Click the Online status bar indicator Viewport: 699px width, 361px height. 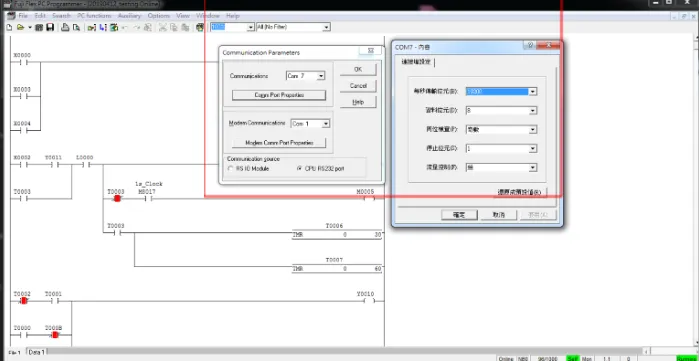click(x=506, y=358)
